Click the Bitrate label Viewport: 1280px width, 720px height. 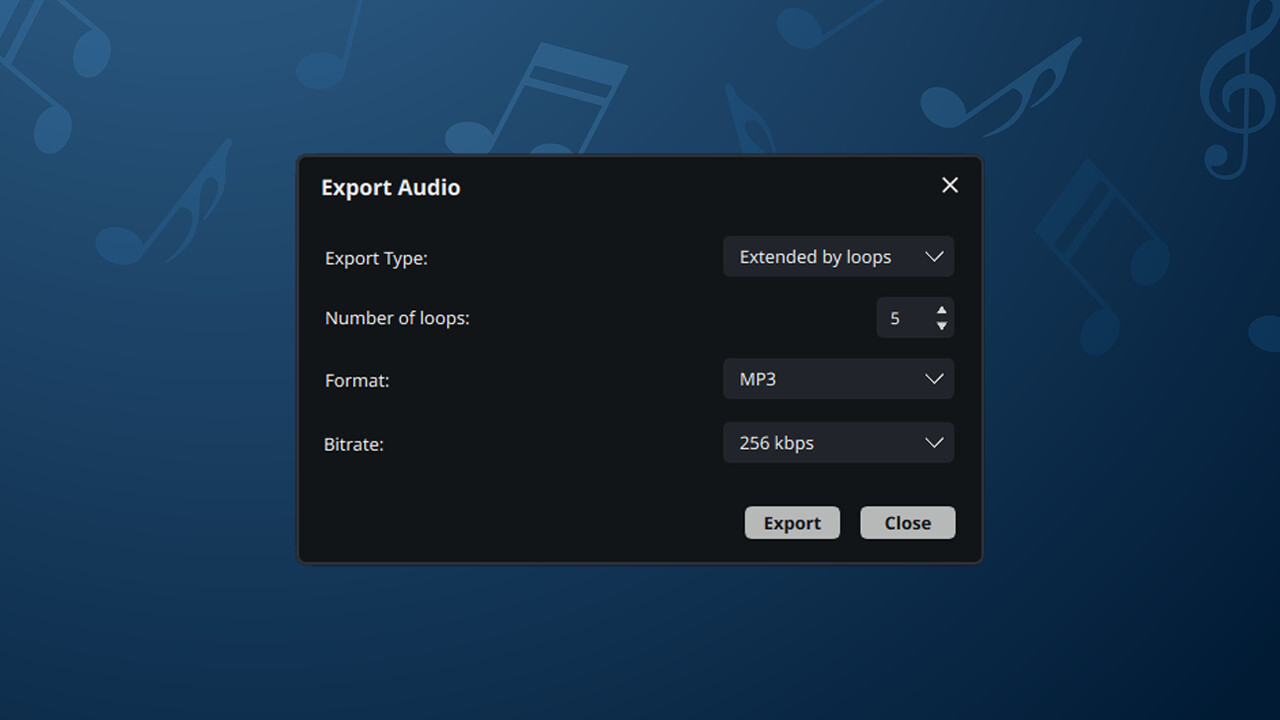point(354,444)
